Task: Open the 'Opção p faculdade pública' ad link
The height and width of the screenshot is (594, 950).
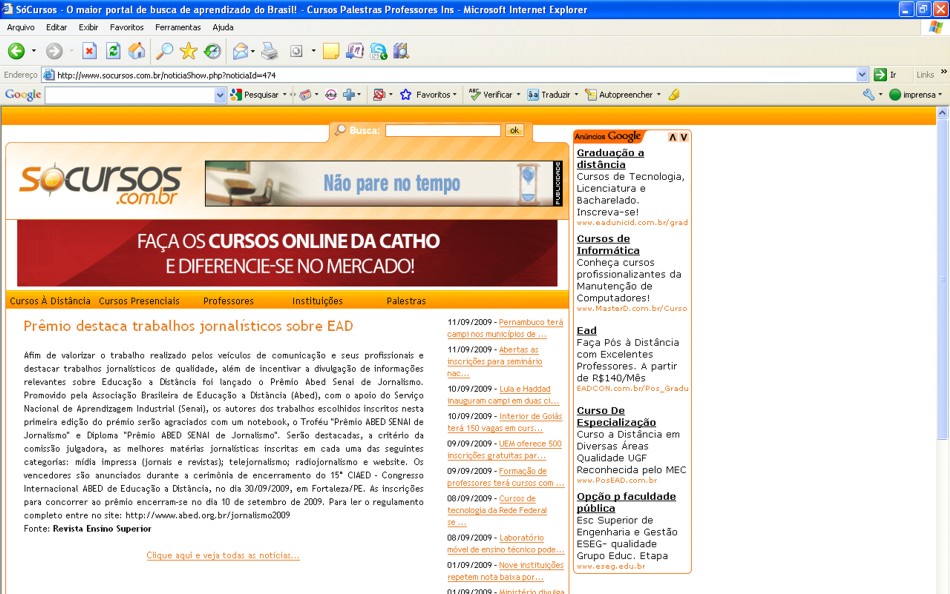Action: (626, 502)
